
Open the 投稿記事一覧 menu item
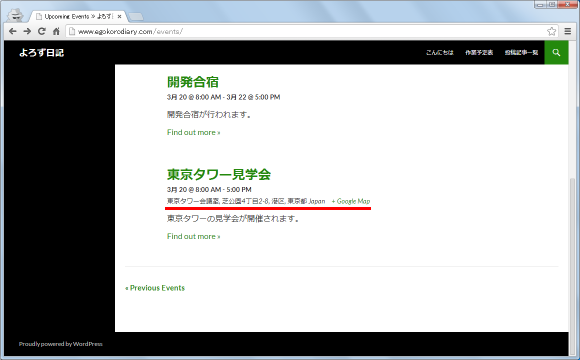pos(521,53)
